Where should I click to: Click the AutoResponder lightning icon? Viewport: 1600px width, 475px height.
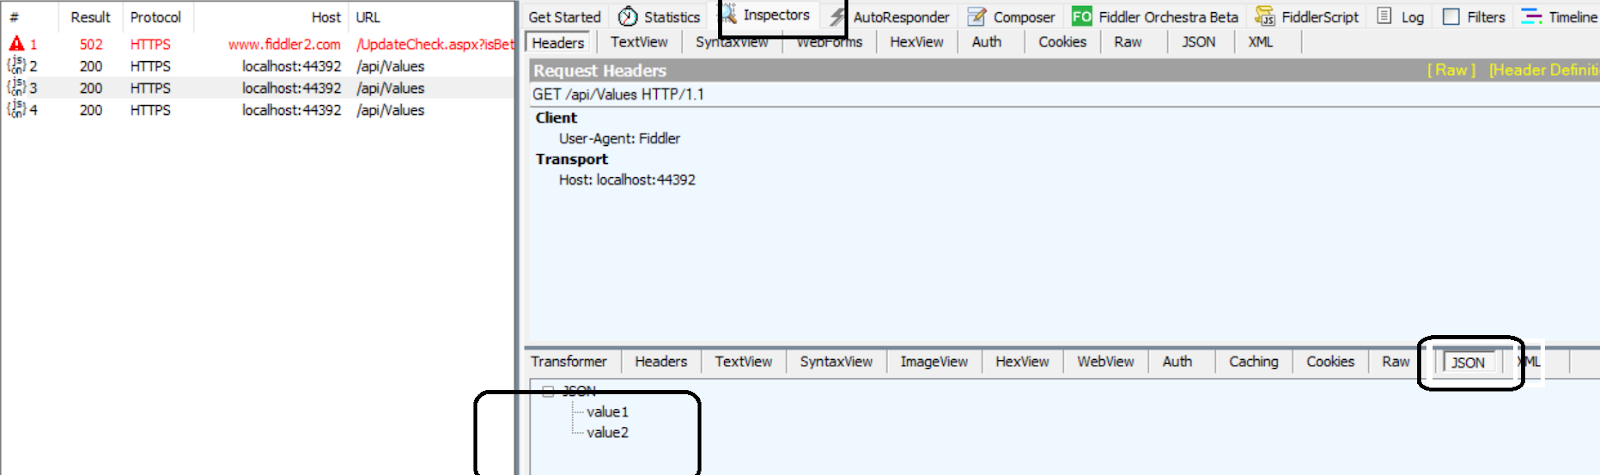click(x=838, y=17)
